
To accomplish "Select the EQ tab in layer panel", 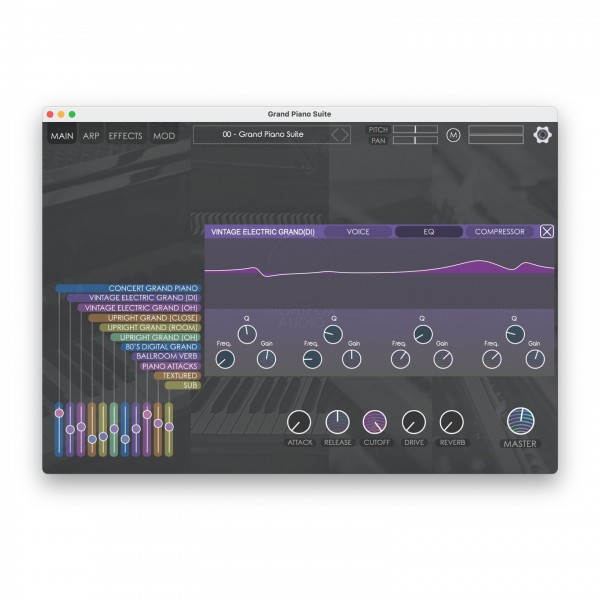I will 429,232.
